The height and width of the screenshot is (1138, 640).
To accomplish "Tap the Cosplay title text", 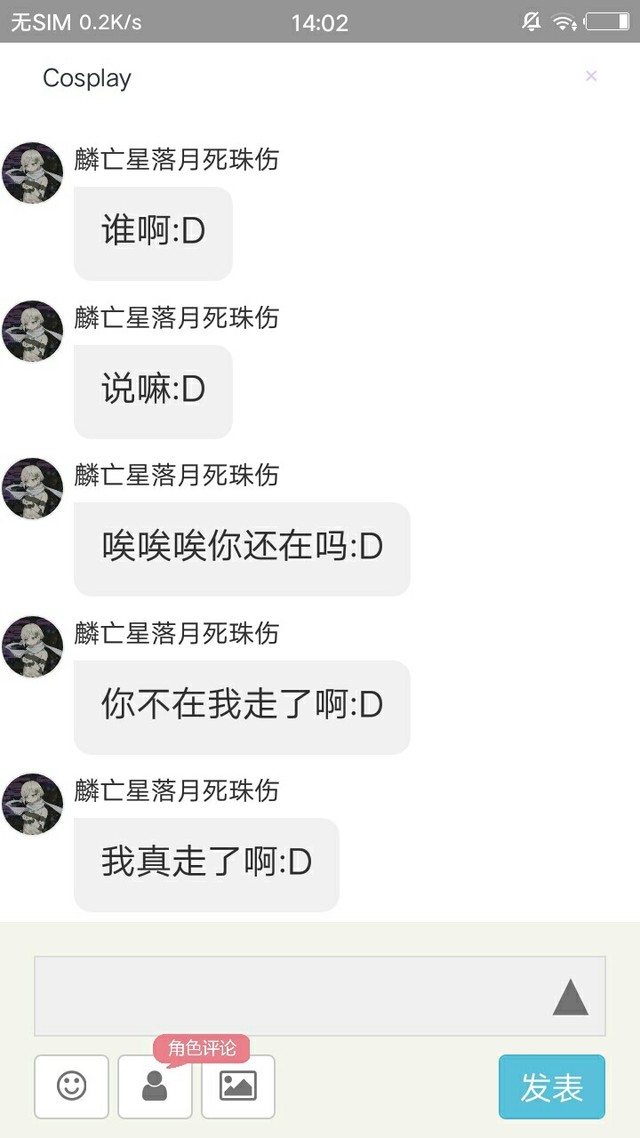I will (87, 78).
